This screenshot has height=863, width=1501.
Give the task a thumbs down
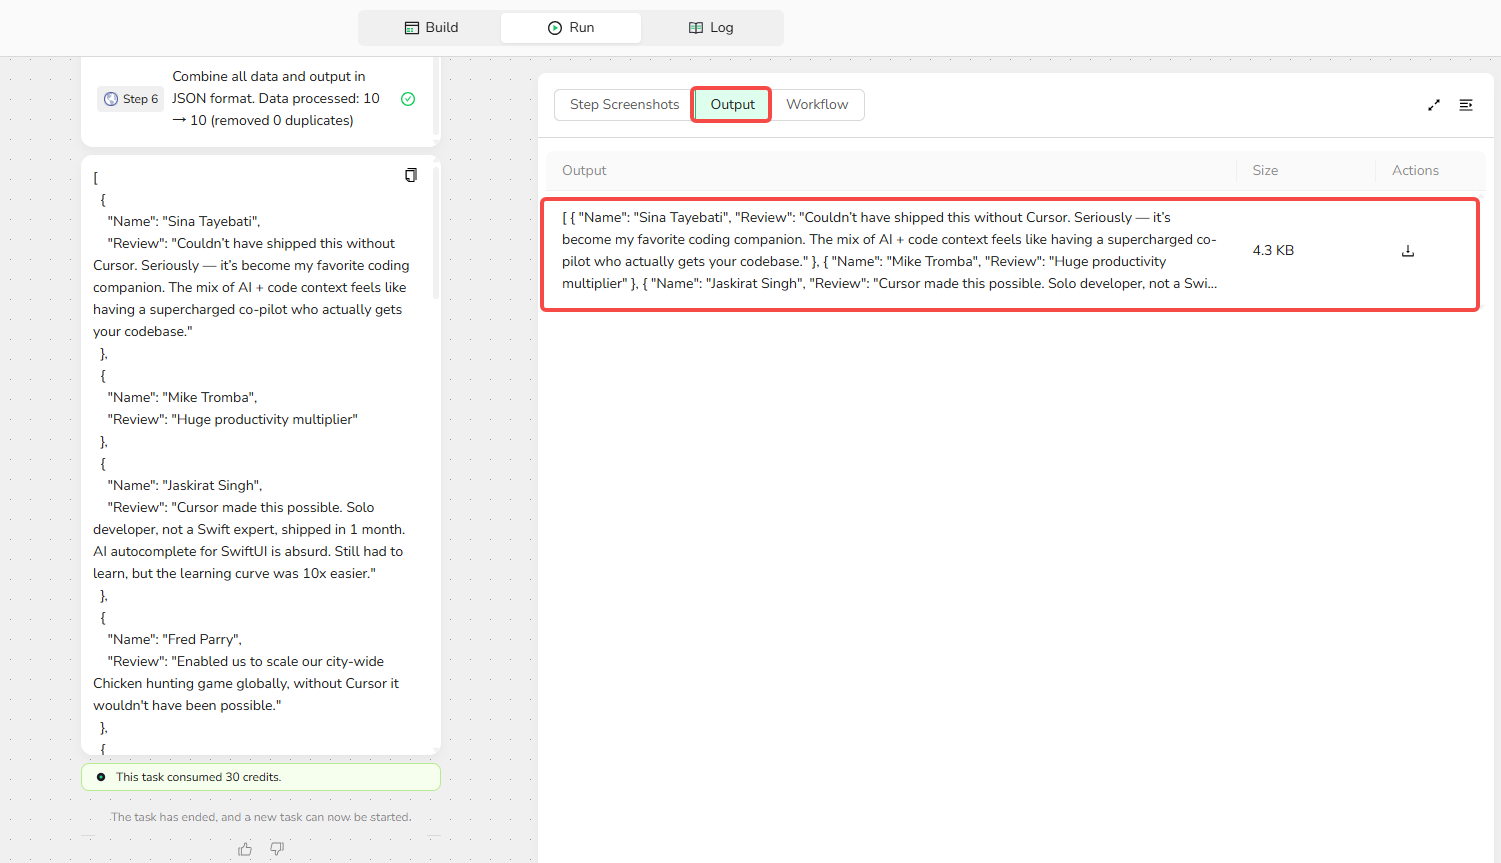pyautogui.click(x=277, y=849)
